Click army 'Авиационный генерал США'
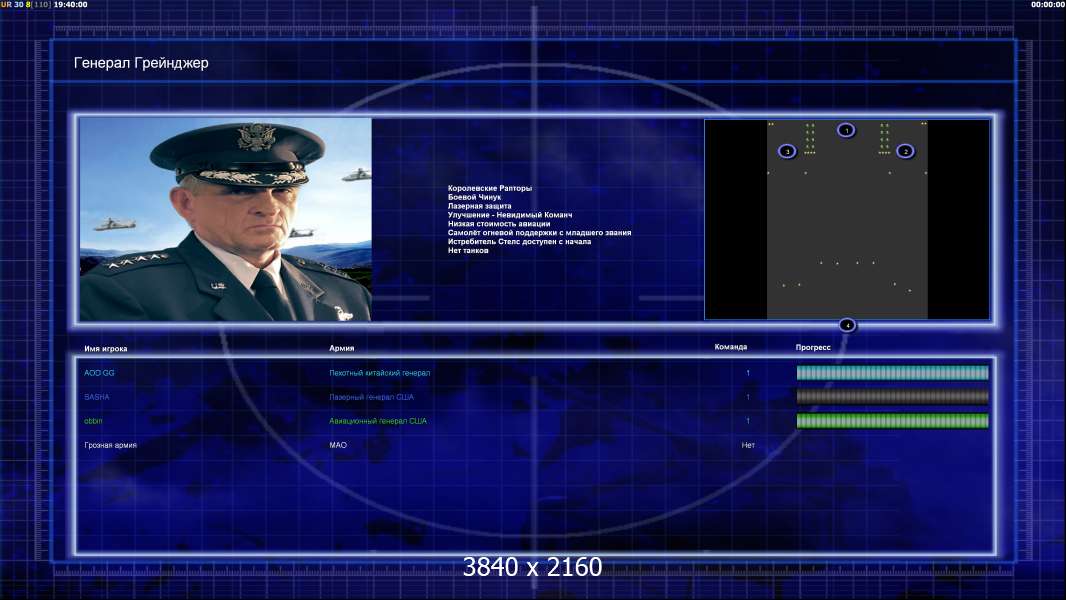 378,421
